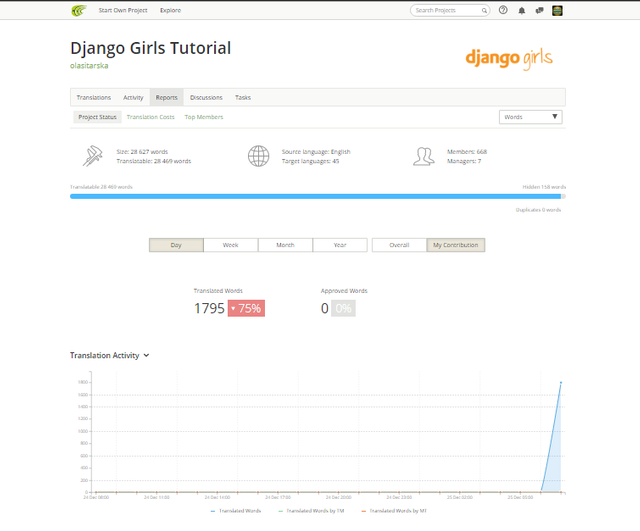Click the 'Translatable: 28 469 words' stat line

154,161
